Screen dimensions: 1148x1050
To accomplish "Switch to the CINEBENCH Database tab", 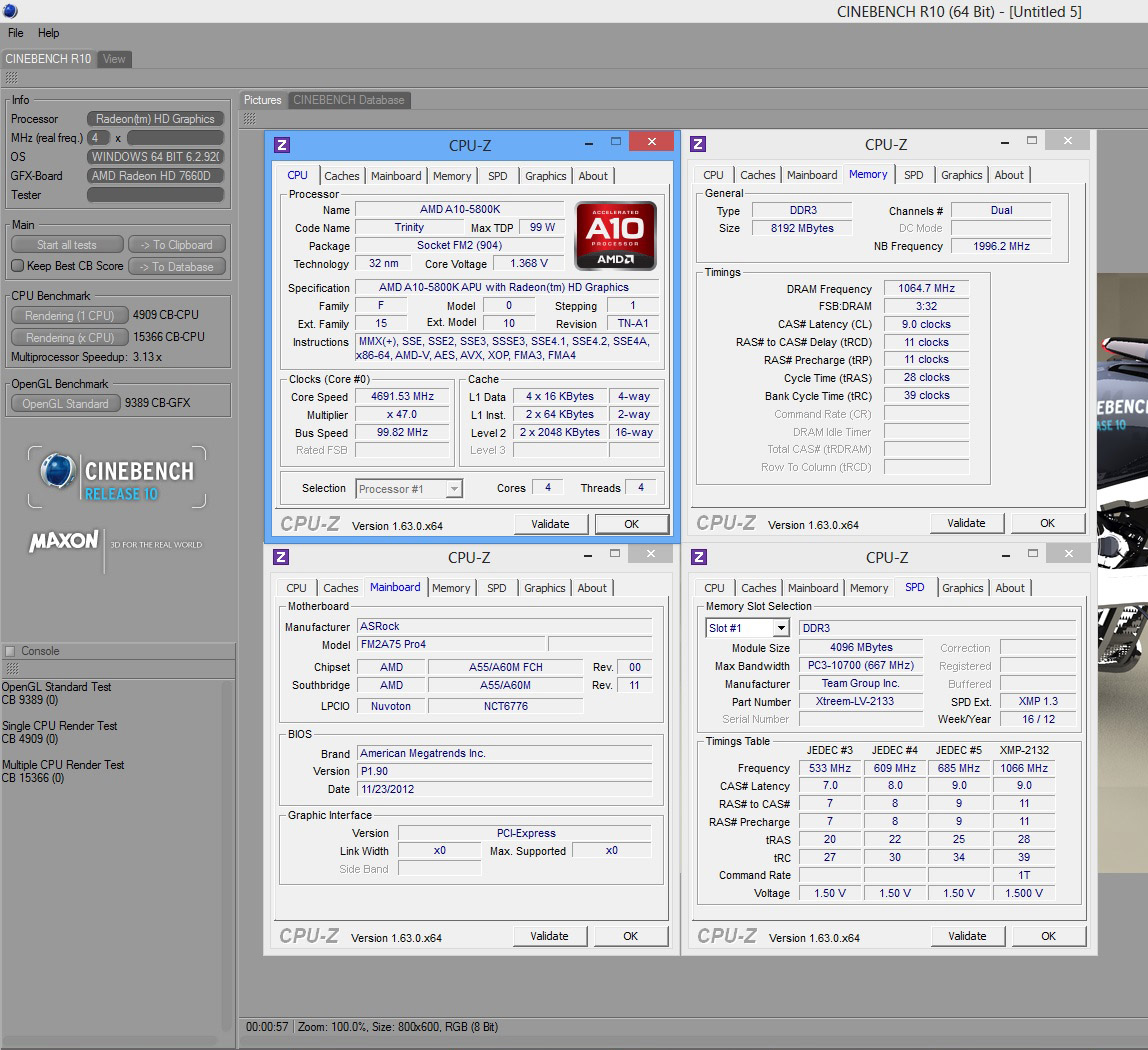I will point(348,100).
